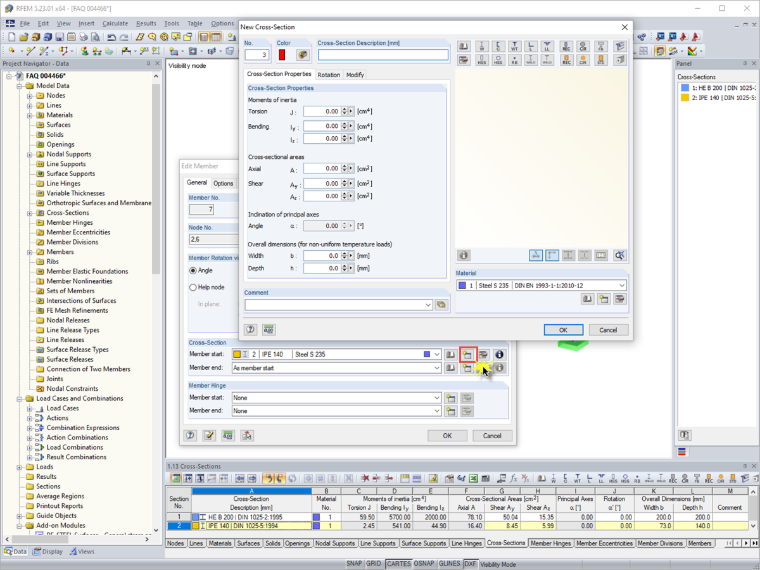The image size is (760, 570).
Task: Click the red cross-section color swatch
Action: click(282, 55)
